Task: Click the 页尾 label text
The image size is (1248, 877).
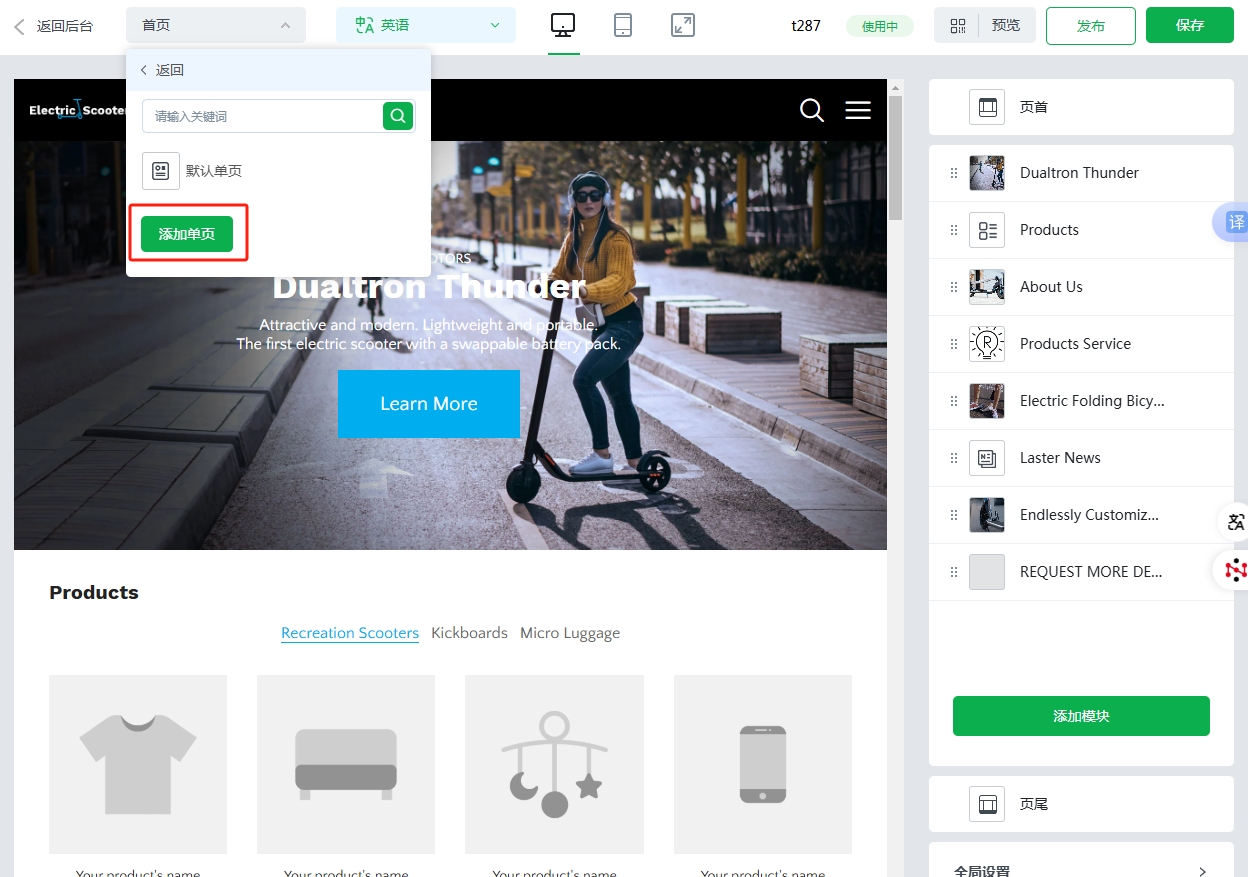Action: [1034, 804]
